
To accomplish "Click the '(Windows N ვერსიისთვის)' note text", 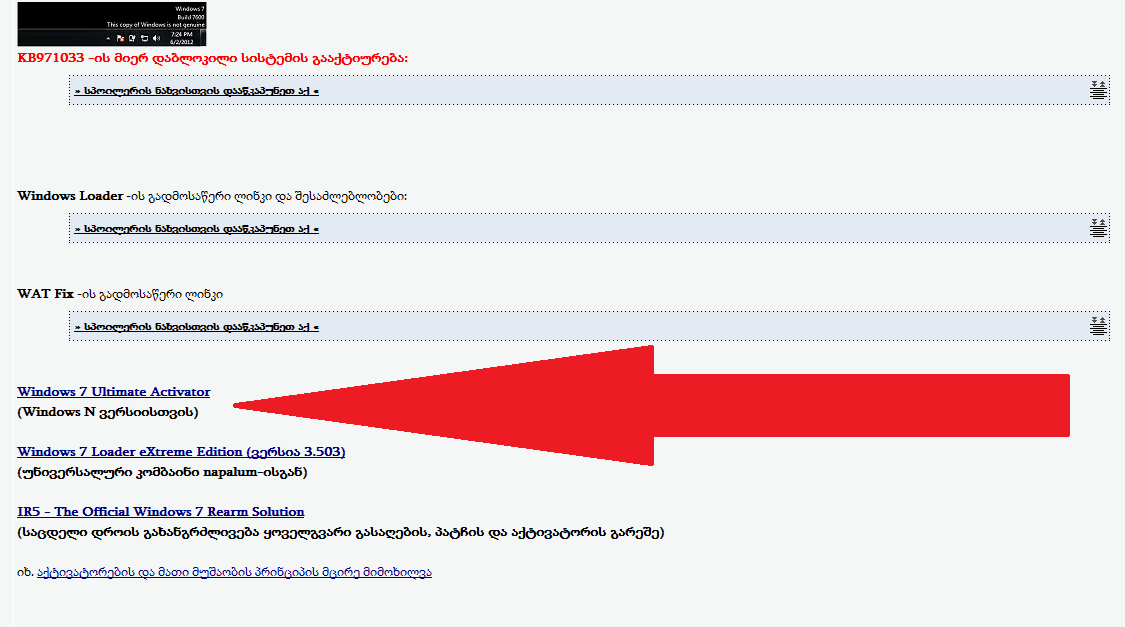I will tap(108, 412).
